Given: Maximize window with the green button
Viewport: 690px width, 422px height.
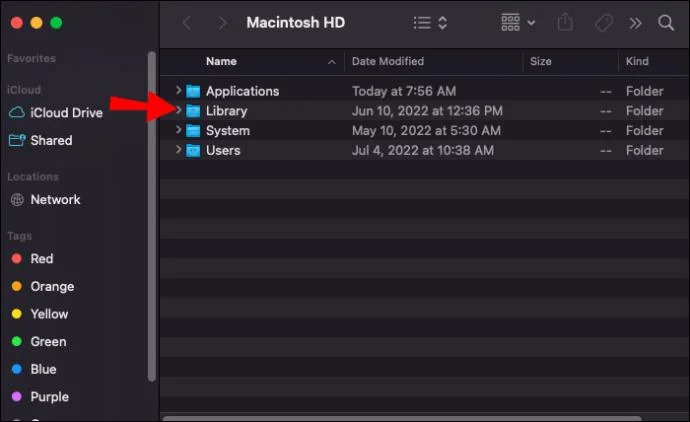Looking at the screenshot, I should click(x=56, y=23).
